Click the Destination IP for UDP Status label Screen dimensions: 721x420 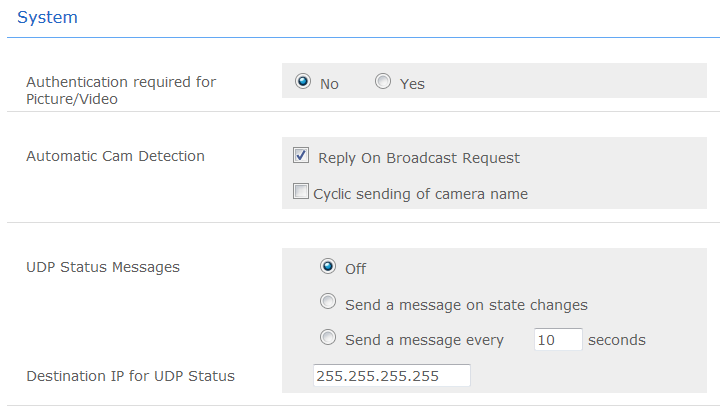point(130,376)
